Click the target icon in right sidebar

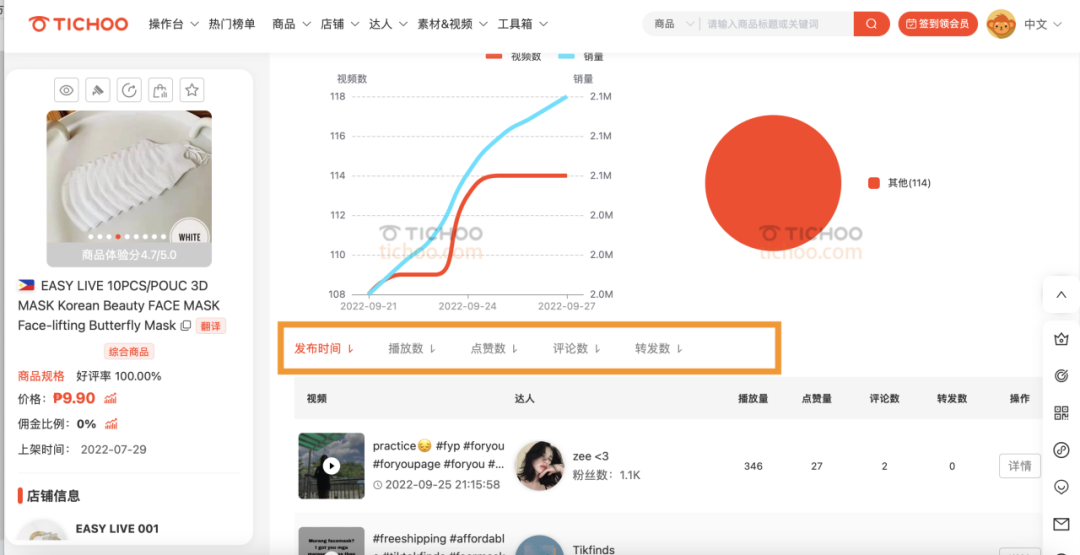click(1061, 375)
